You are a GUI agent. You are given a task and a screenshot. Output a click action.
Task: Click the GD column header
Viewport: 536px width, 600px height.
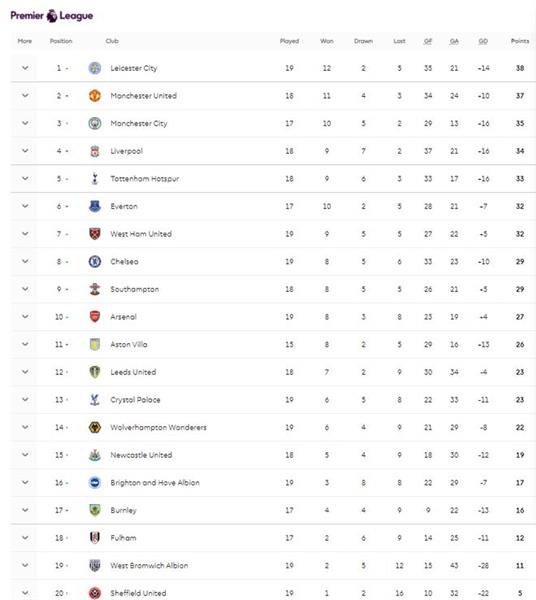point(483,41)
